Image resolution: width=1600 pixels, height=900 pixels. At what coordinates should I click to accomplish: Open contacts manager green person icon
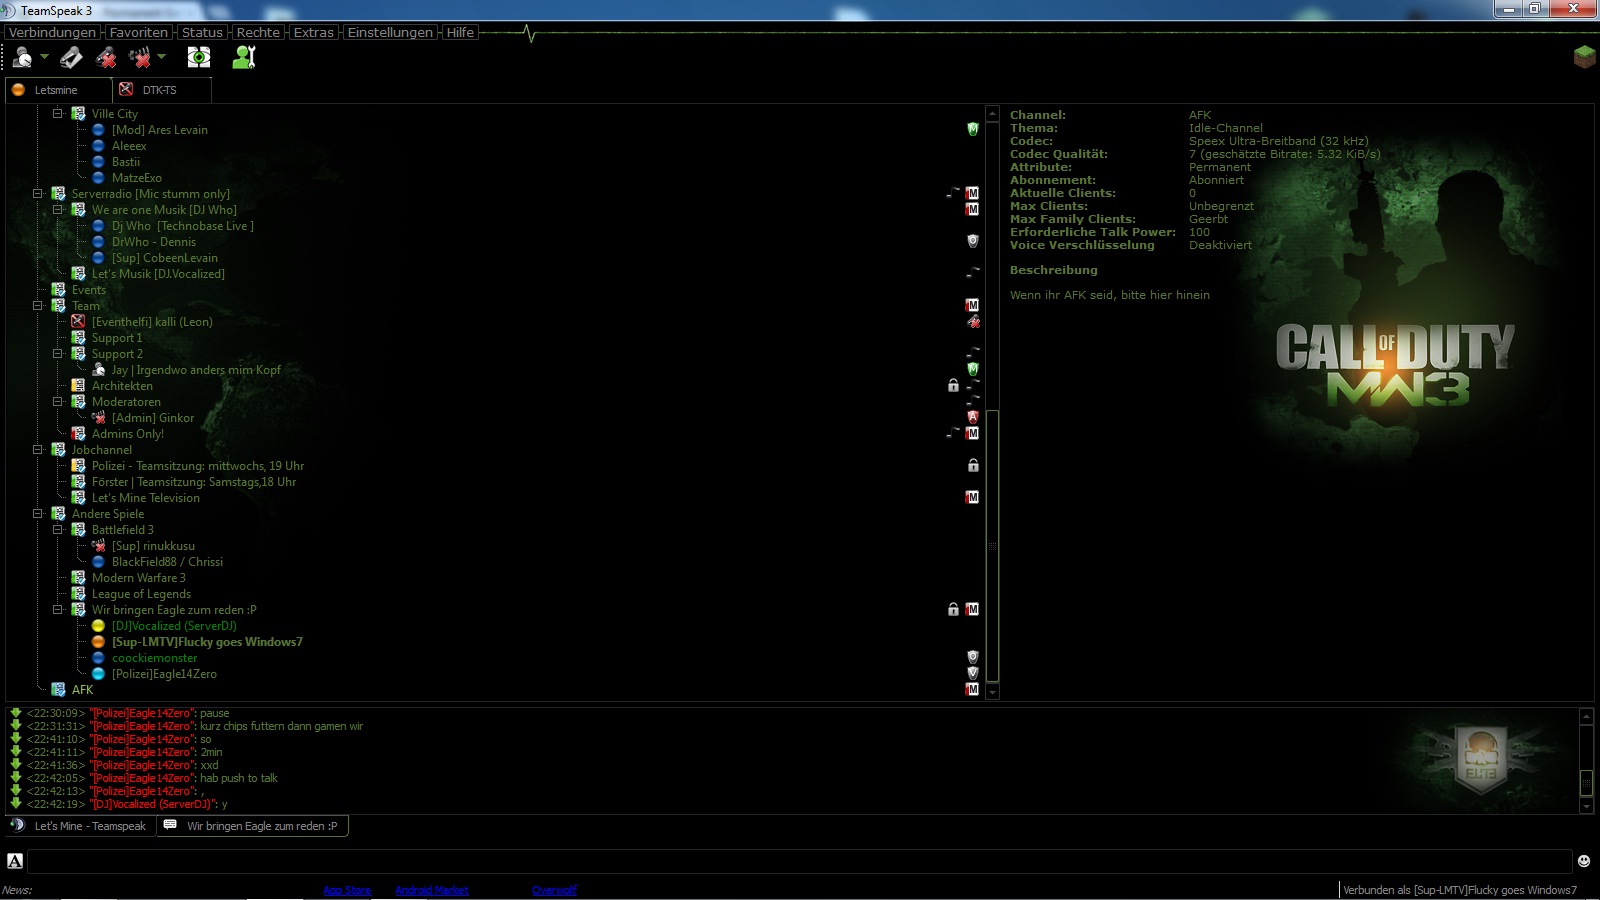[x=244, y=58]
